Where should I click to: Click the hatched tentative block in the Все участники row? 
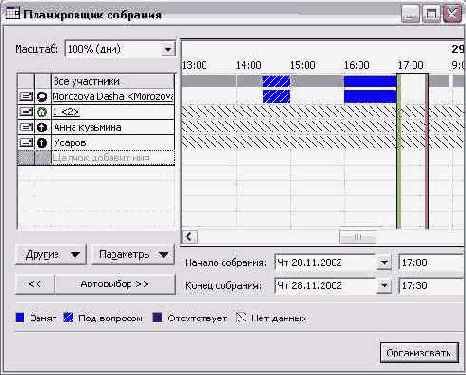276,81
